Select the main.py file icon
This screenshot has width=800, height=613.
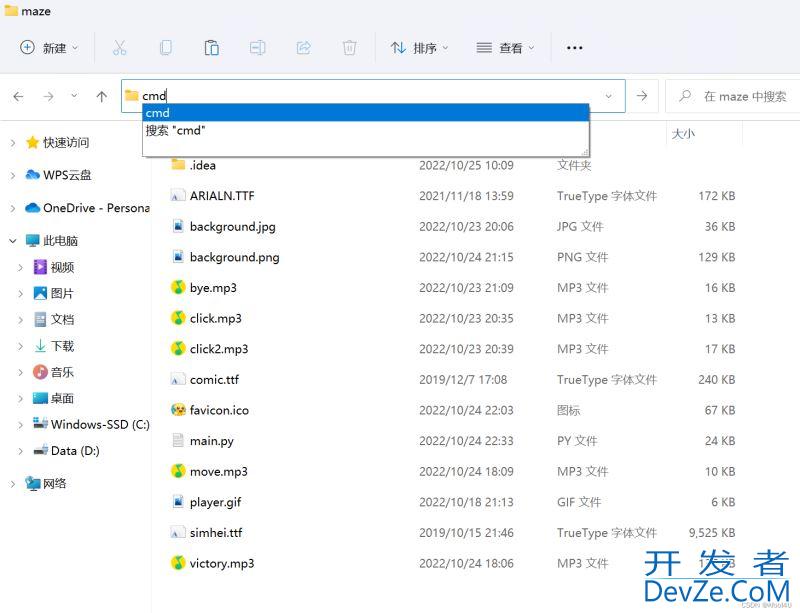(x=178, y=440)
